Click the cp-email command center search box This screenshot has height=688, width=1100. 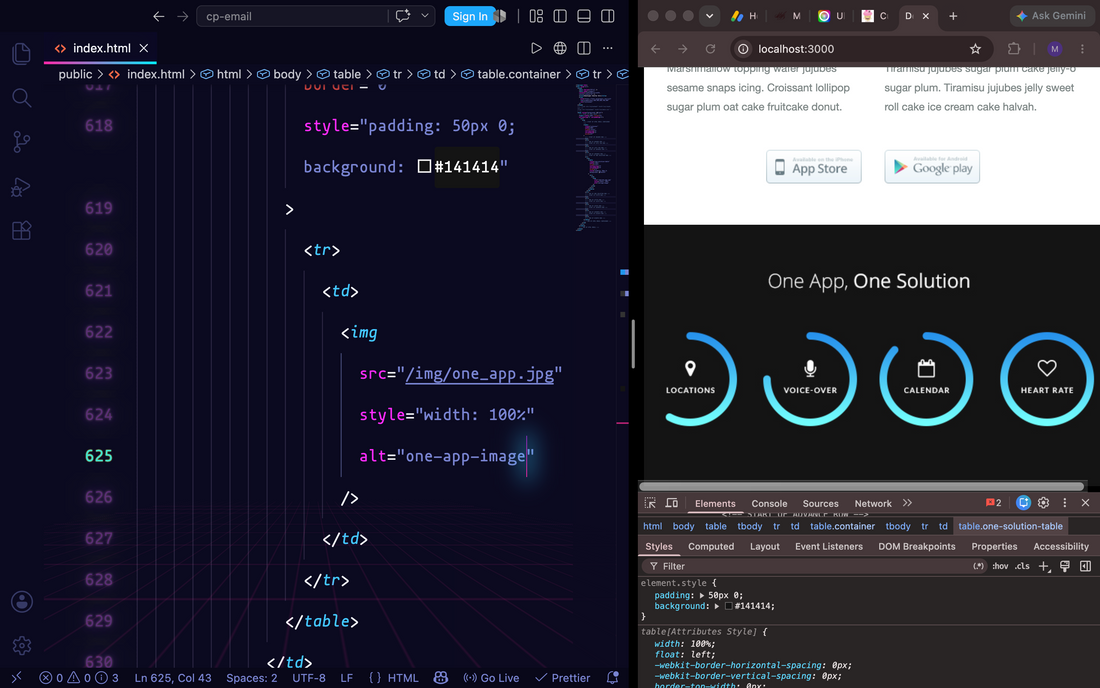(292, 16)
